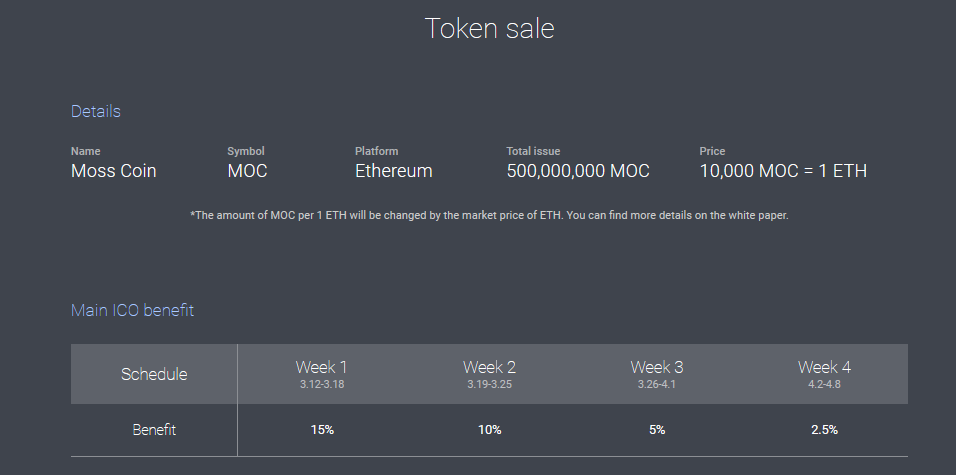The height and width of the screenshot is (475, 956).
Task: Click the 10% benefit cell
Action: click(489, 430)
